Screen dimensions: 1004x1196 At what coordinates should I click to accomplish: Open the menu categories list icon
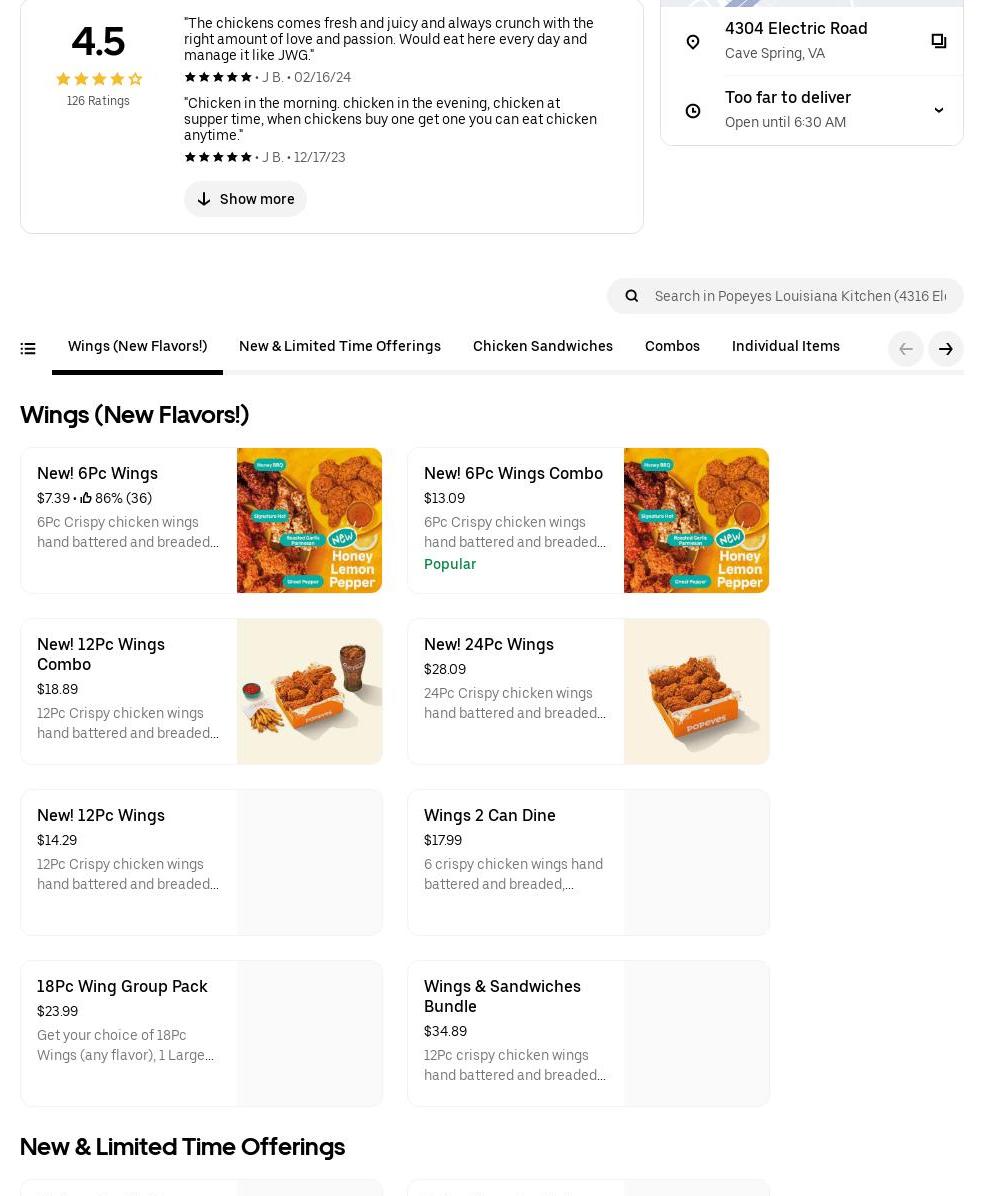[28, 349]
